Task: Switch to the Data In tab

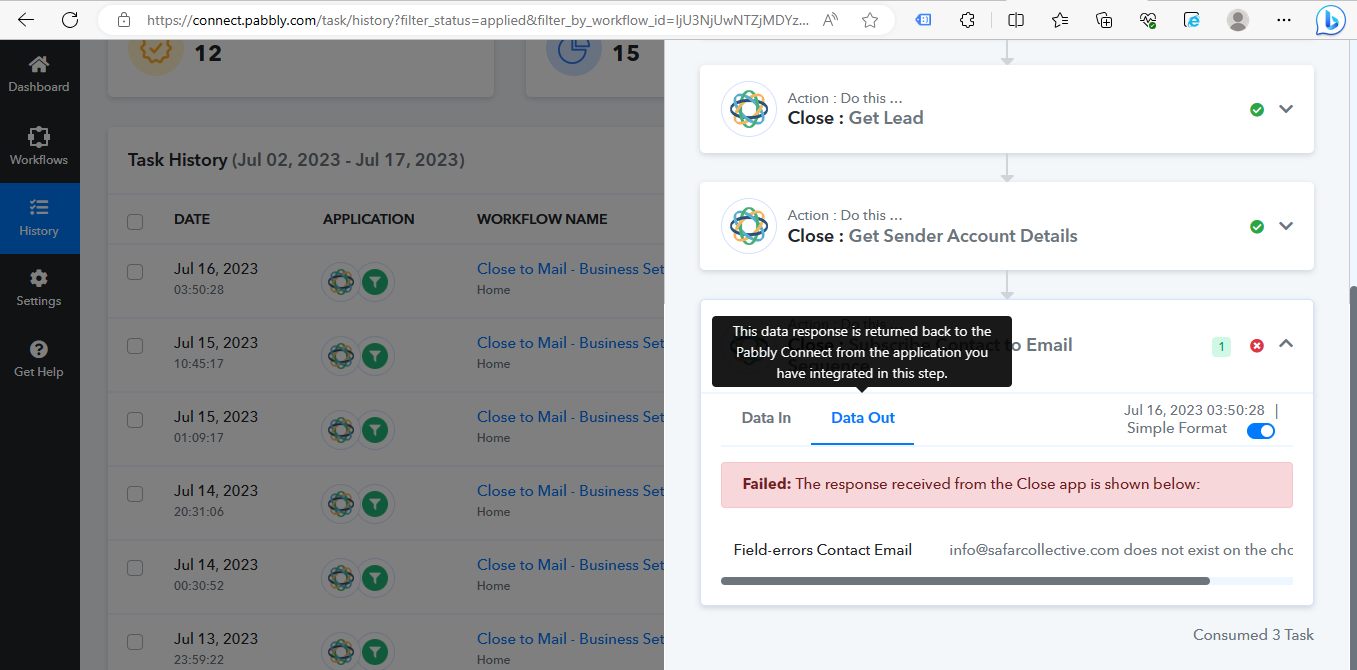Action: click(766, 418)
